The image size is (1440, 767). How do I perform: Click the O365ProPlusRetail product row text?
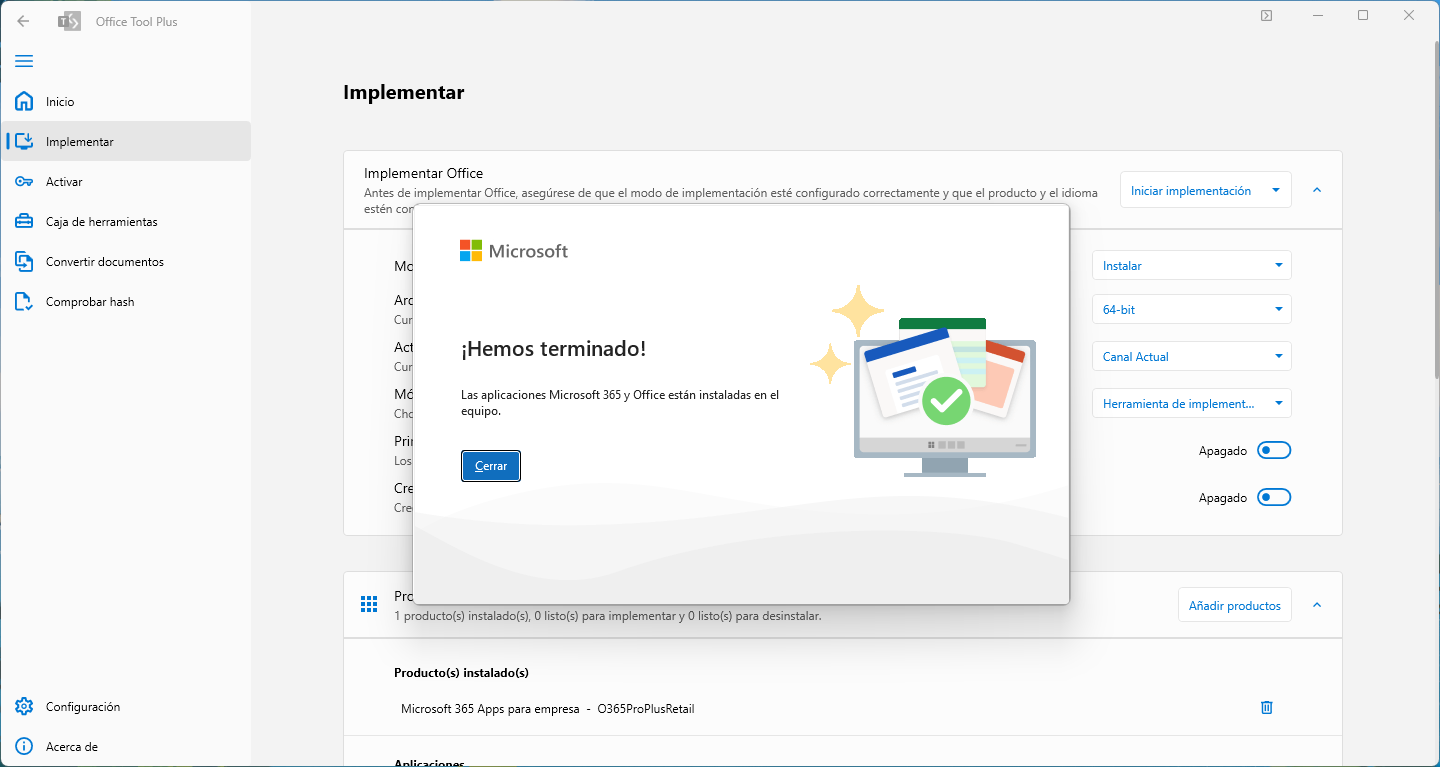click(x=646, y=709)
